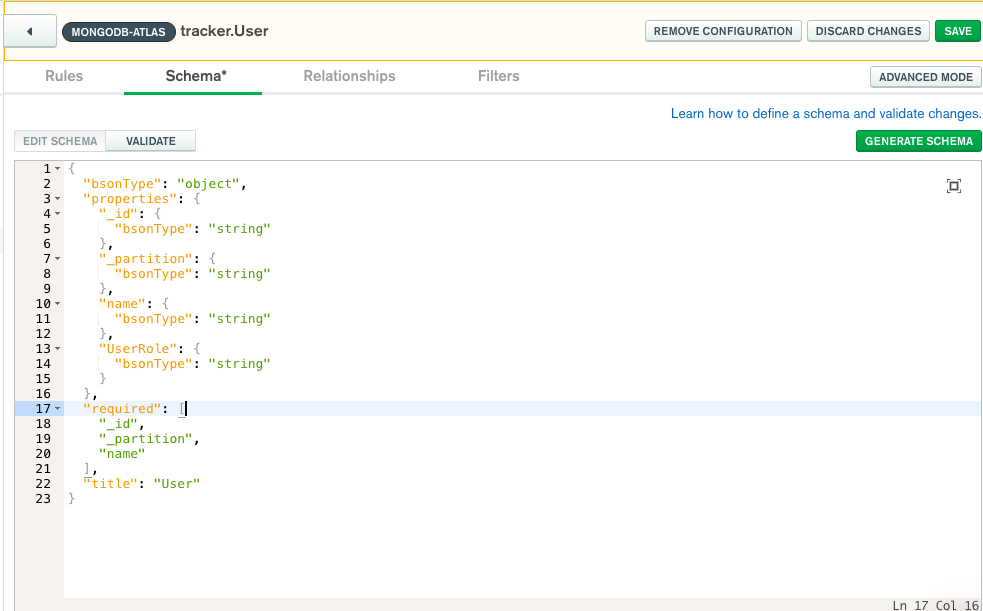The width and height of the screenshot is (983, 611).
Task: Switch to Validate mode
Action: 150,141
